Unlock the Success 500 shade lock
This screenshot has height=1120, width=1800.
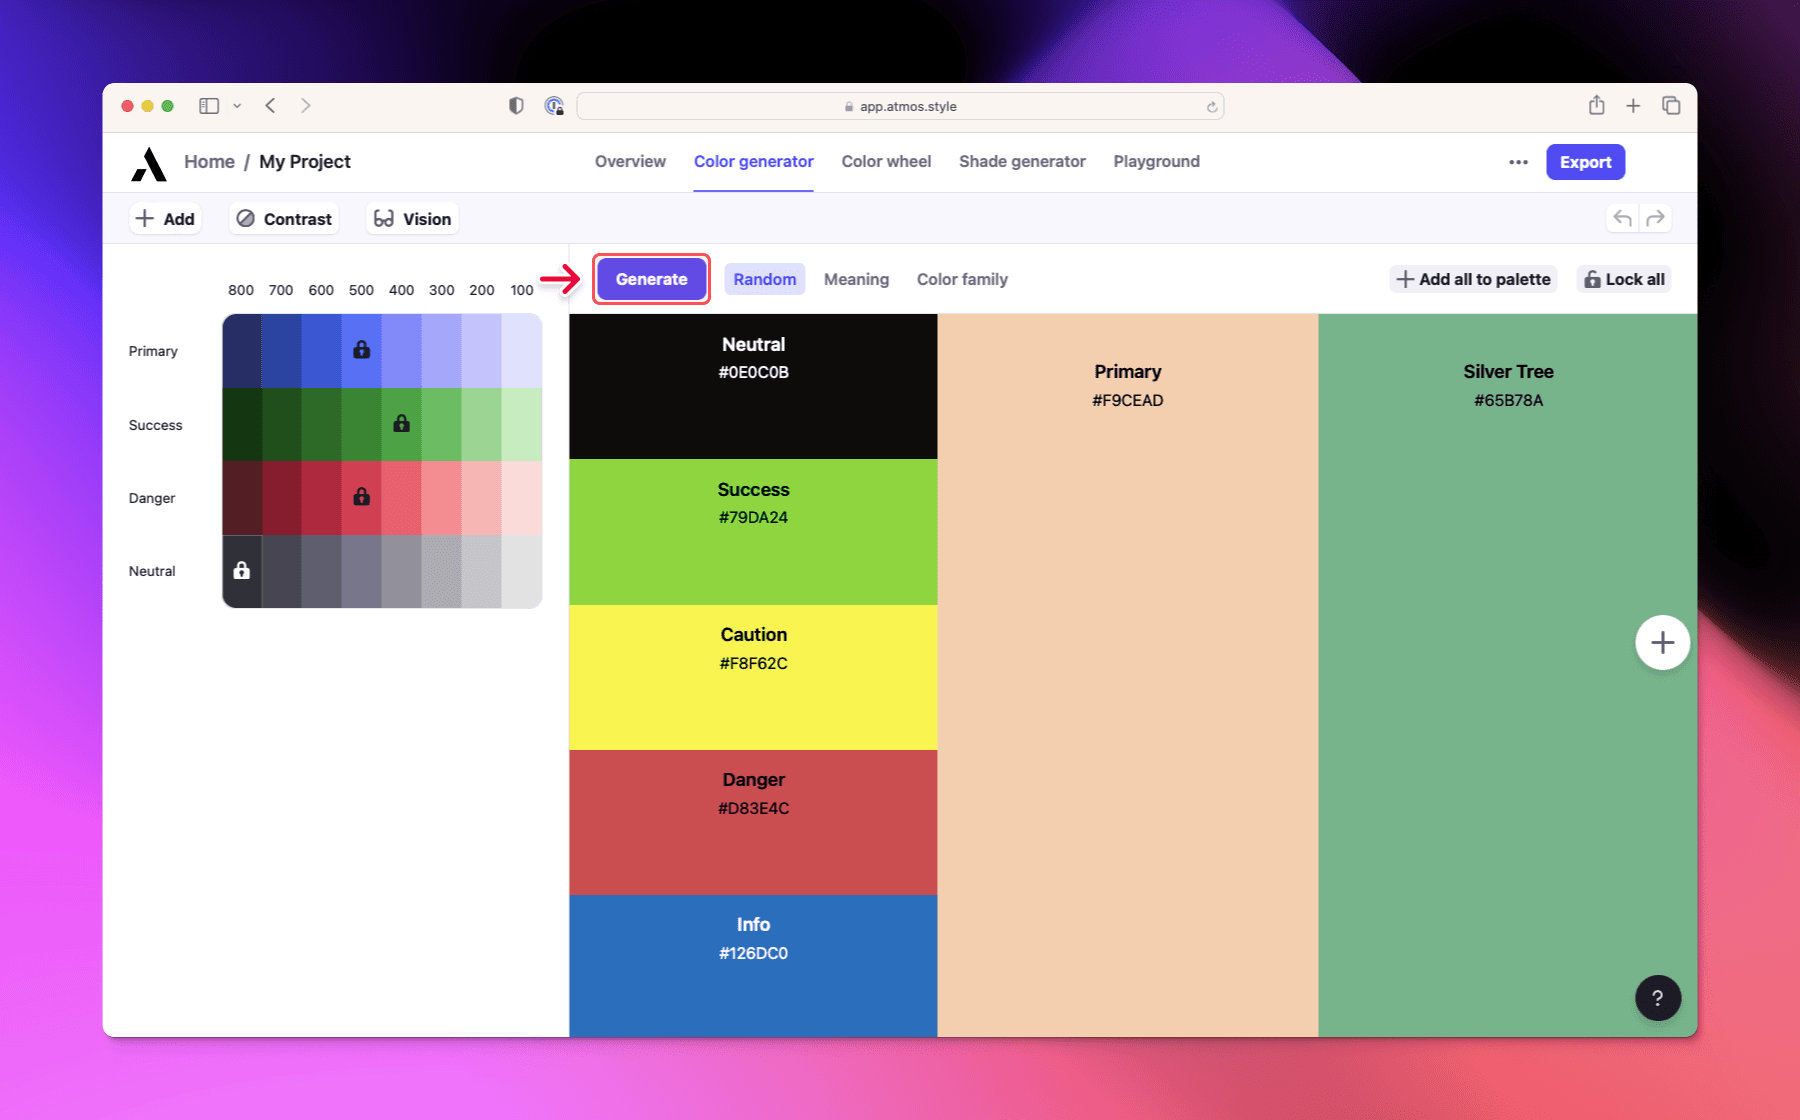tap(401, 424)
